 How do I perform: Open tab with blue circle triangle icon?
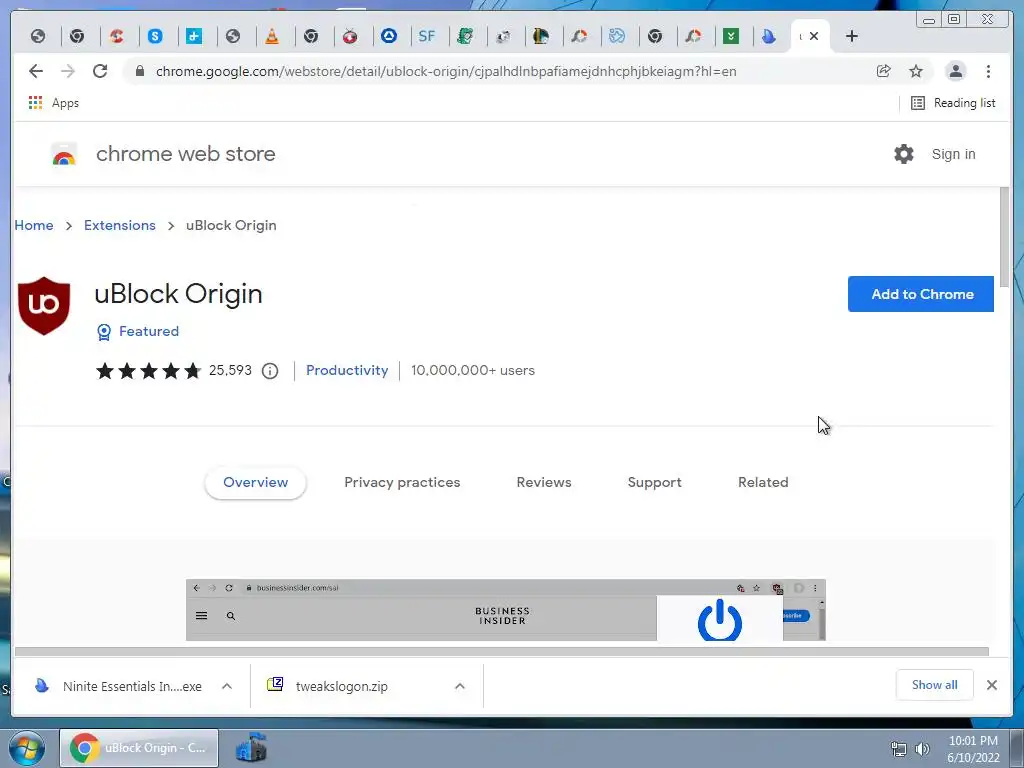click(389, 36)
